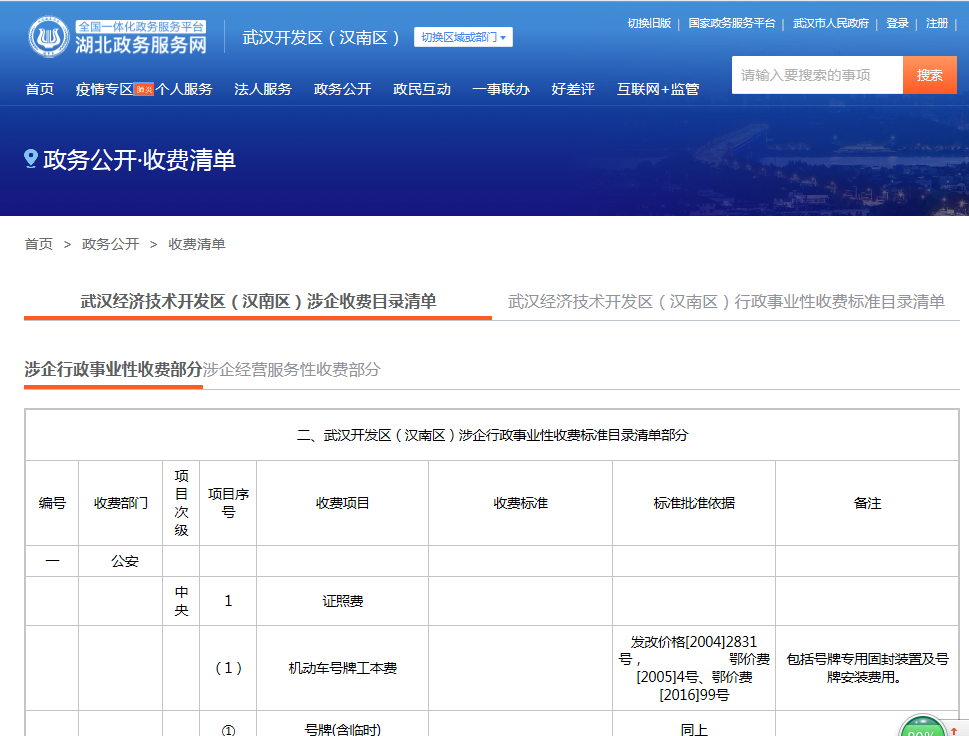Switch to 行政事业性收费标准目录清单 tab
Screen dimensions: 969x736
[726, 301]
